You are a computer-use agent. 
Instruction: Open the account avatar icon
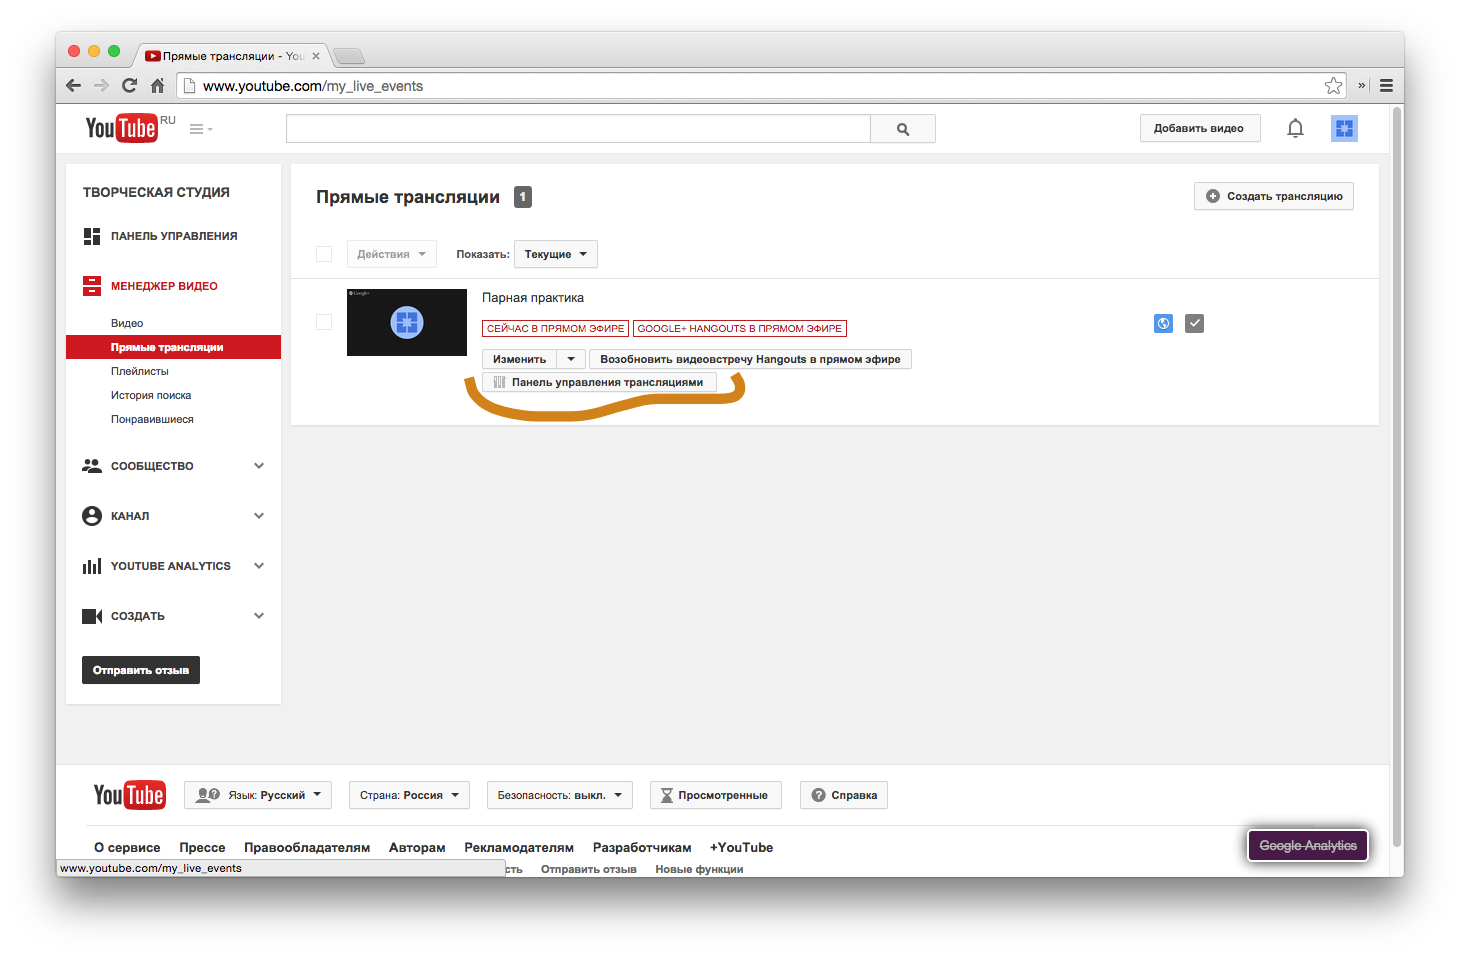tap(1344, 128)
